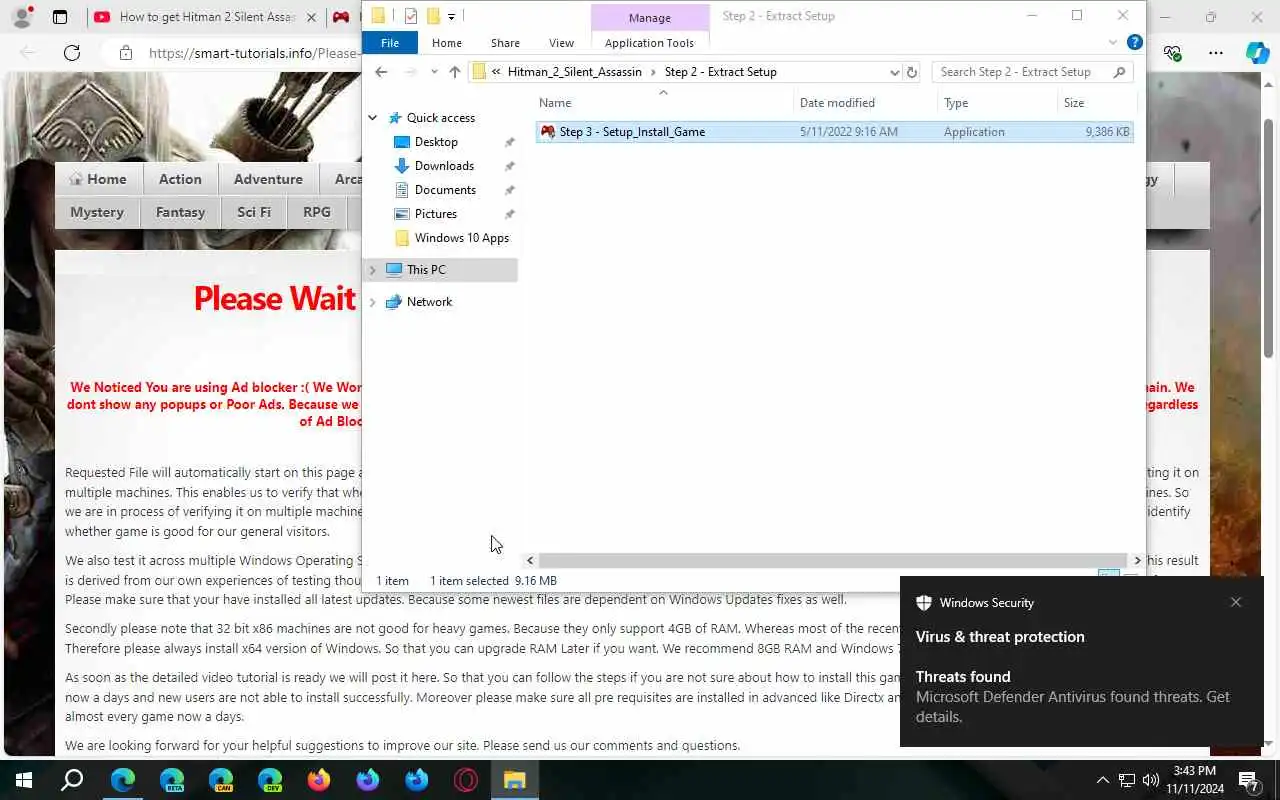Viewport: 1280px width, 800px height.
Task: Select Quick access in the navigation pane
Action: 440,118
